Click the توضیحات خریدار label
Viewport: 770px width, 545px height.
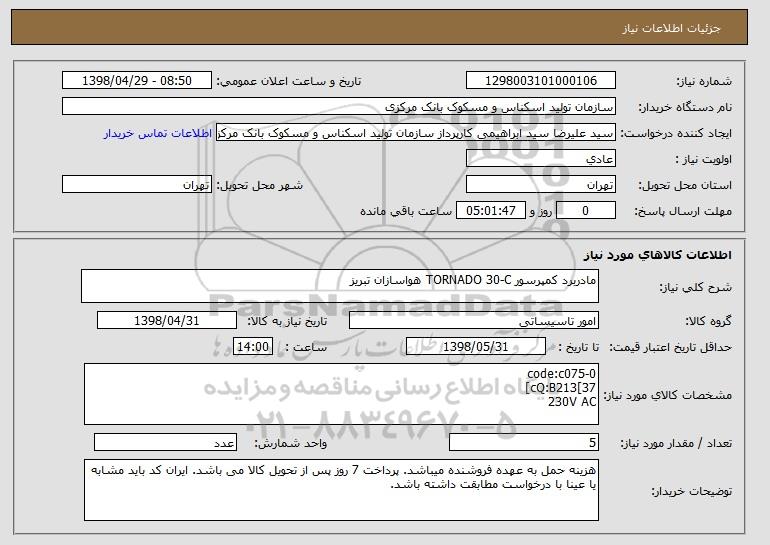pos(691,491)
